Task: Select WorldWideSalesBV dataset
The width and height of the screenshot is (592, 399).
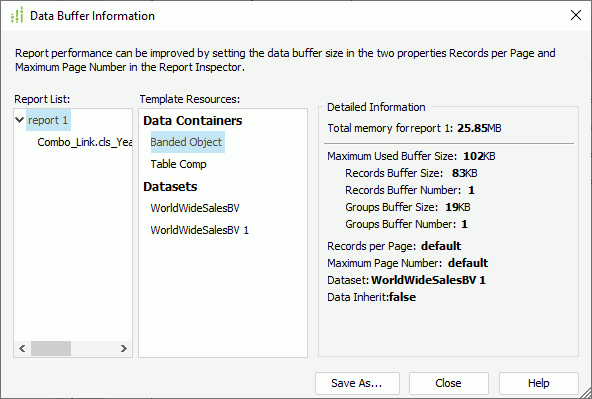Action: click(x=195, y=208)
